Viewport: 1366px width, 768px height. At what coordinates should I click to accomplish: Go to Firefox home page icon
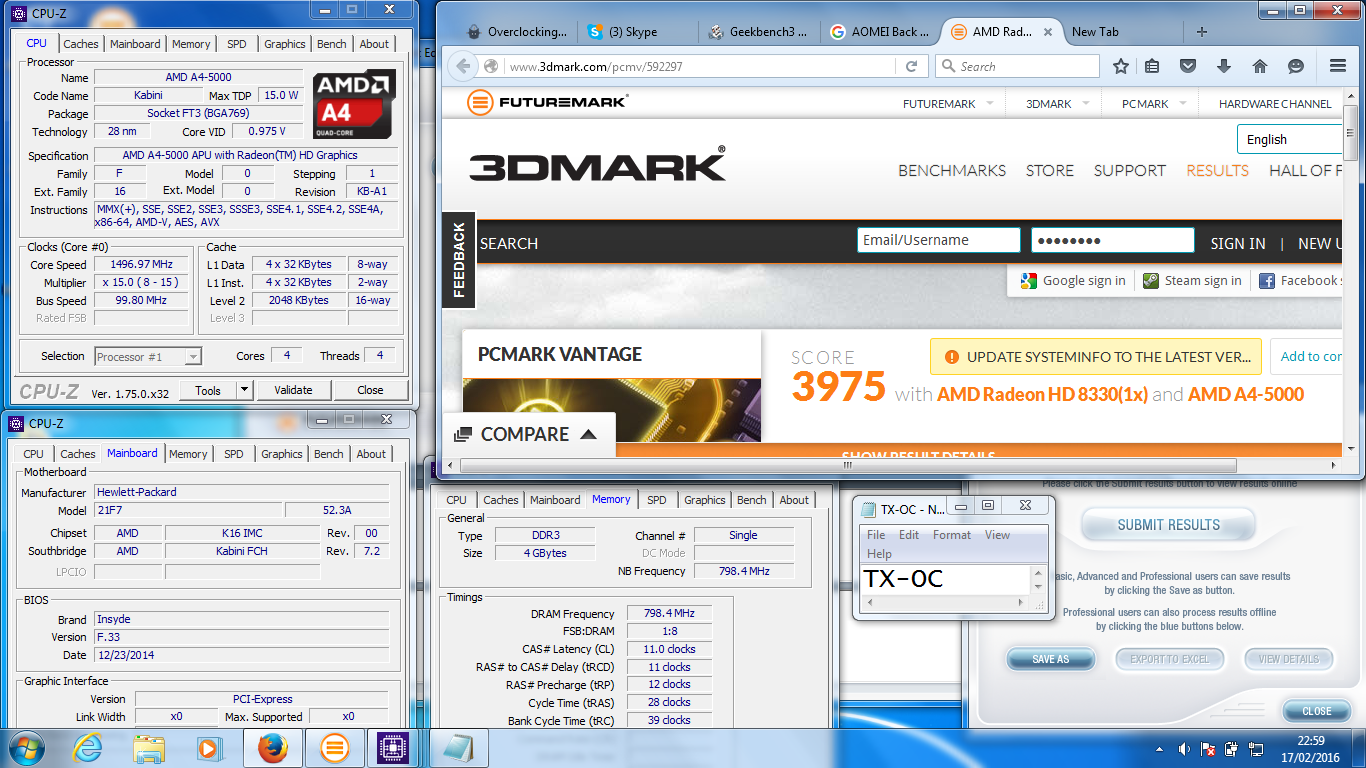point(1259,67)
